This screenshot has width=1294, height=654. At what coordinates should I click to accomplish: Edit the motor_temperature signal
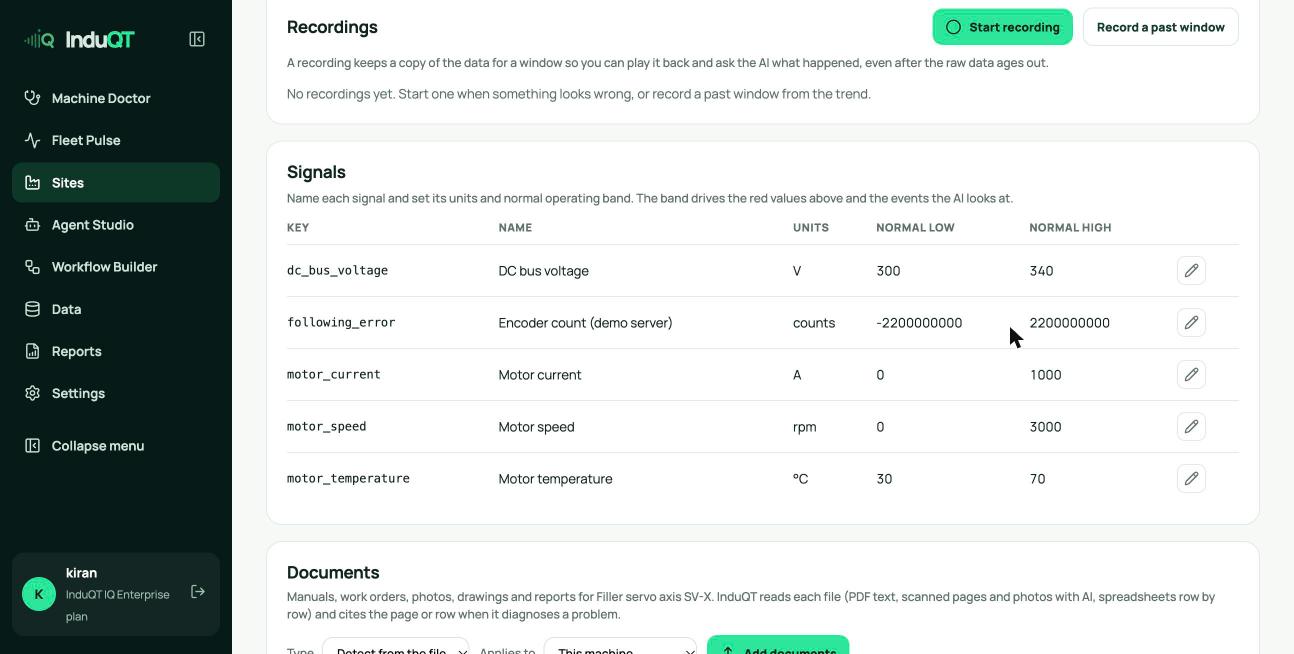coord(1191,478)
